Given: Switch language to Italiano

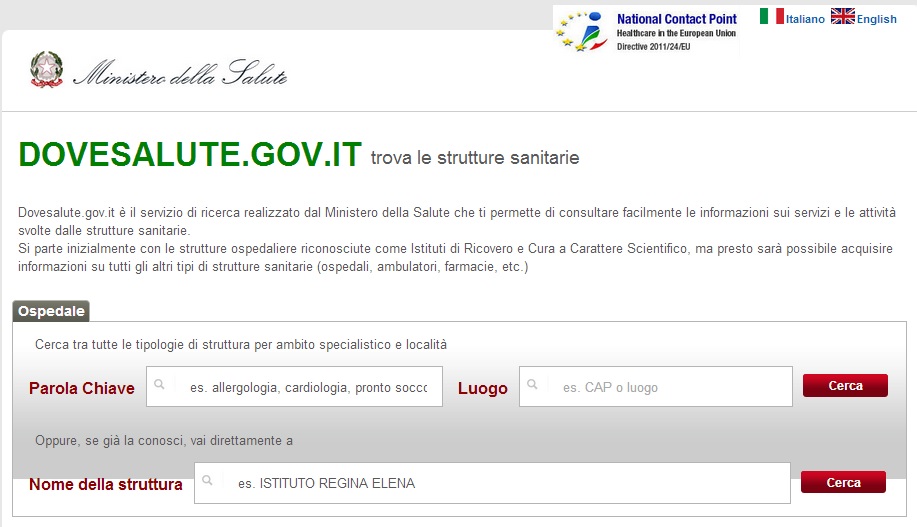Looking at the screenshot, I should (x=805, y=19).
